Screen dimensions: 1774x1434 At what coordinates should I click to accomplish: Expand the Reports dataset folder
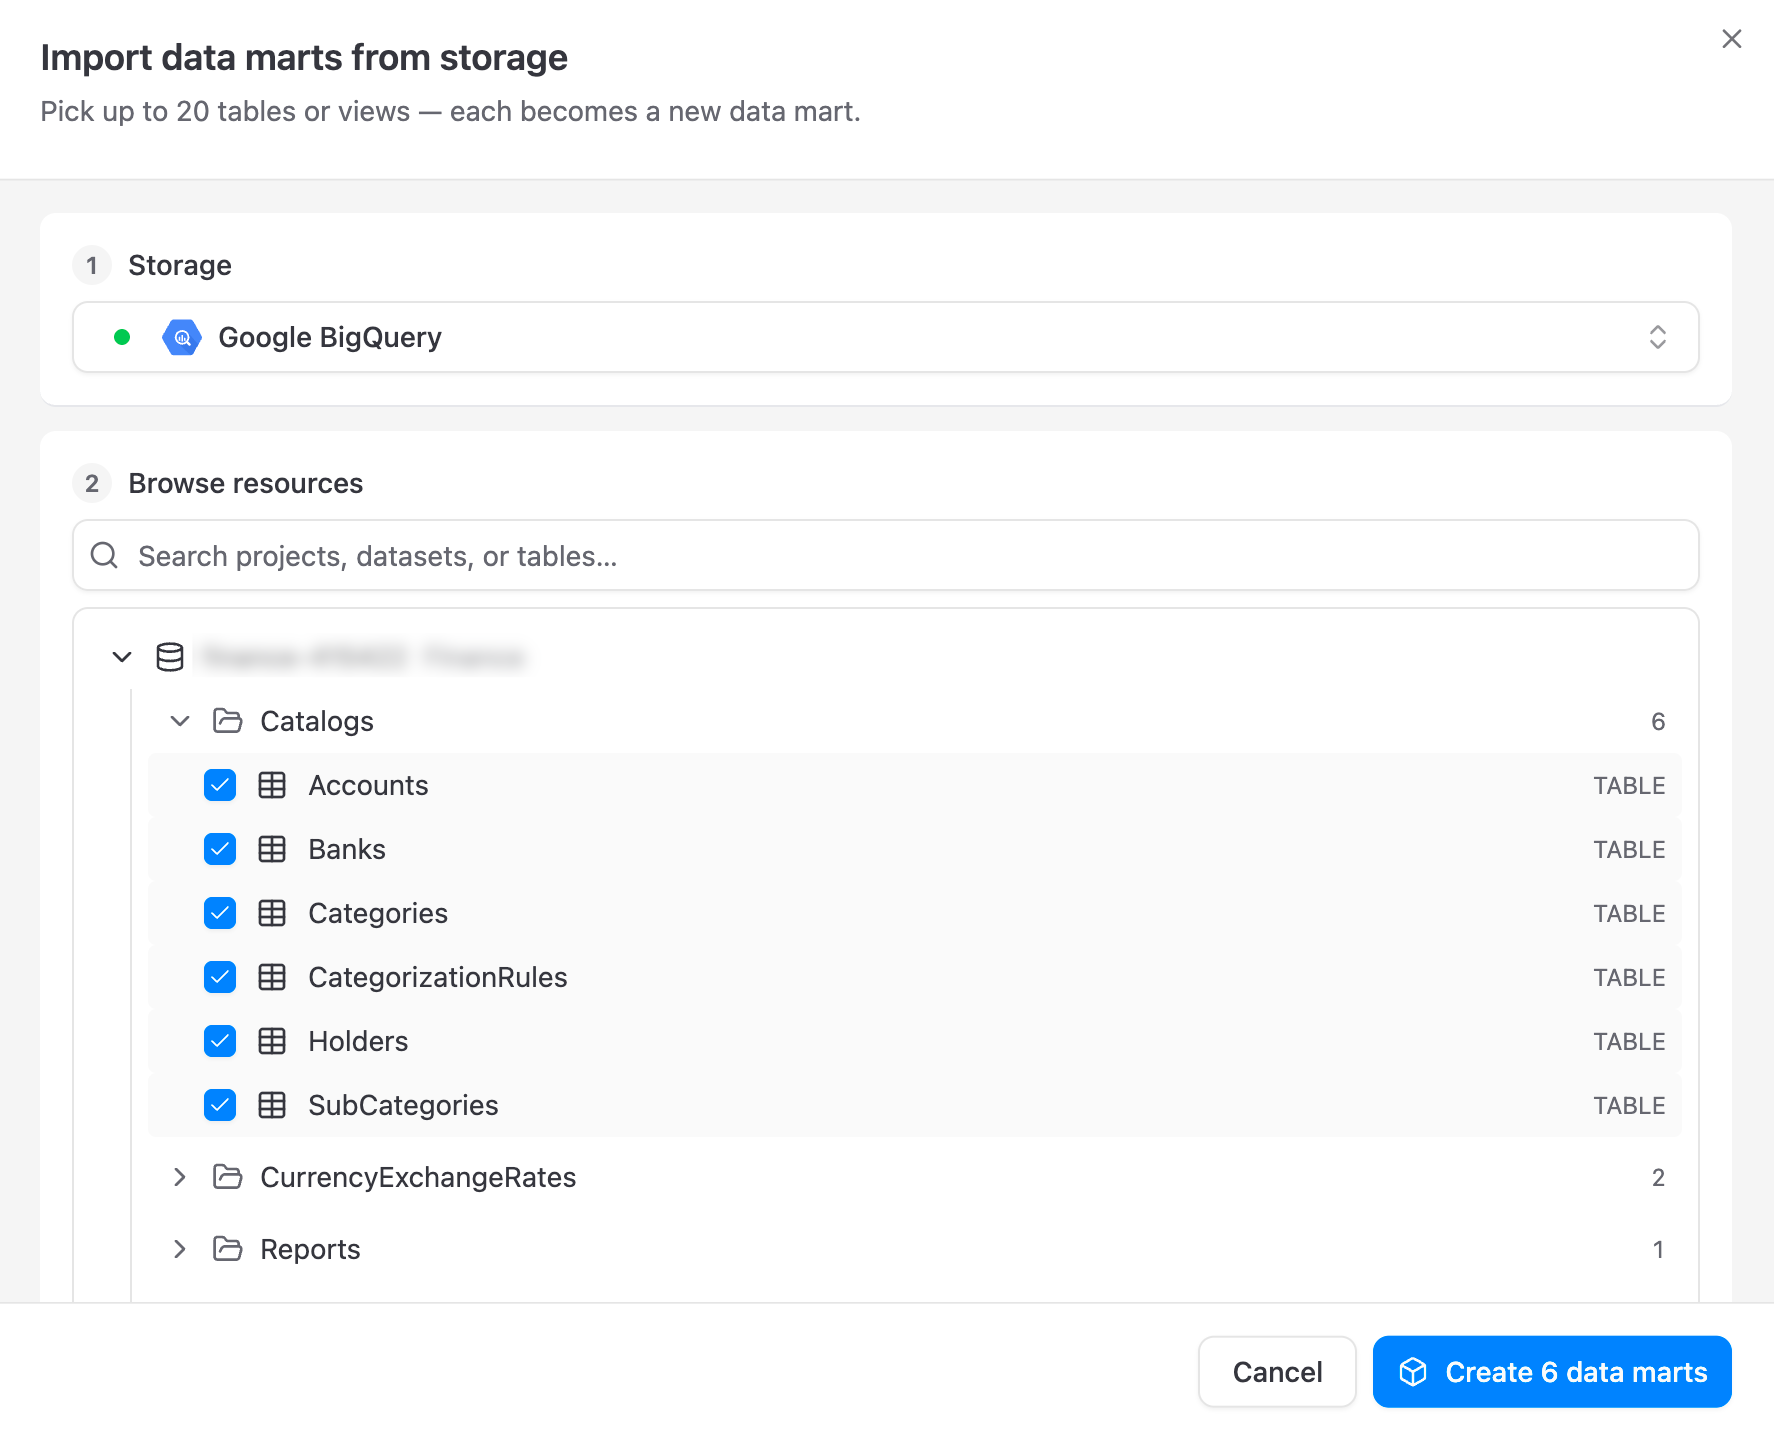180,1249
